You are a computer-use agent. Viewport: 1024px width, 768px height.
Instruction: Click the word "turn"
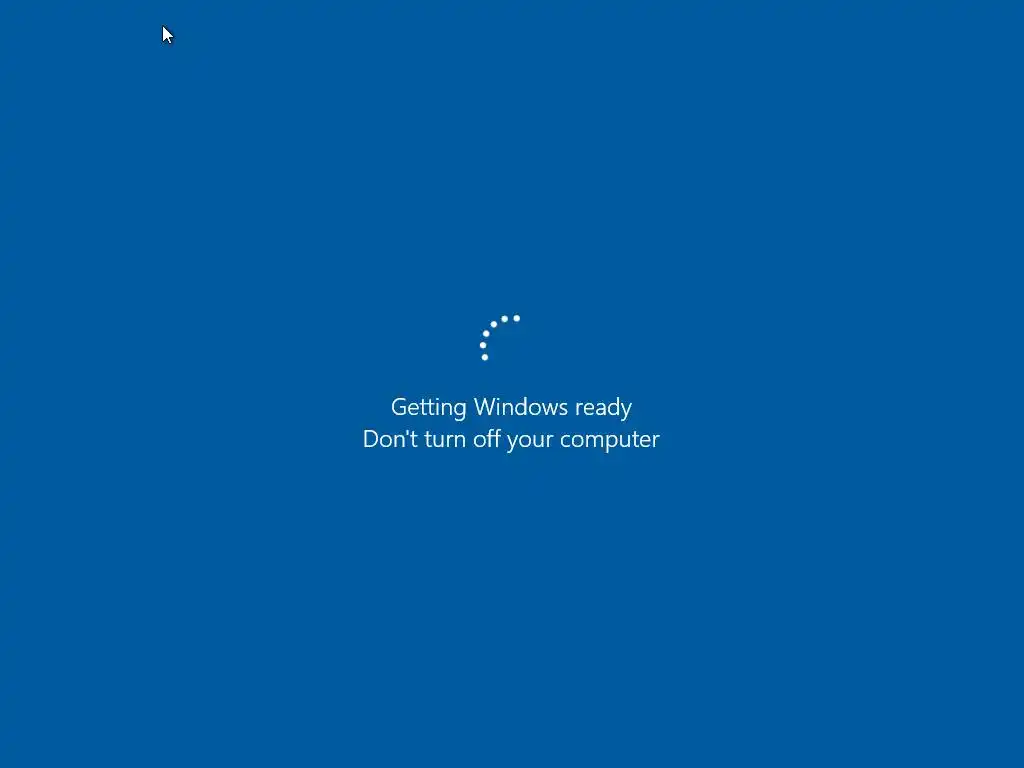coord(445,440)
